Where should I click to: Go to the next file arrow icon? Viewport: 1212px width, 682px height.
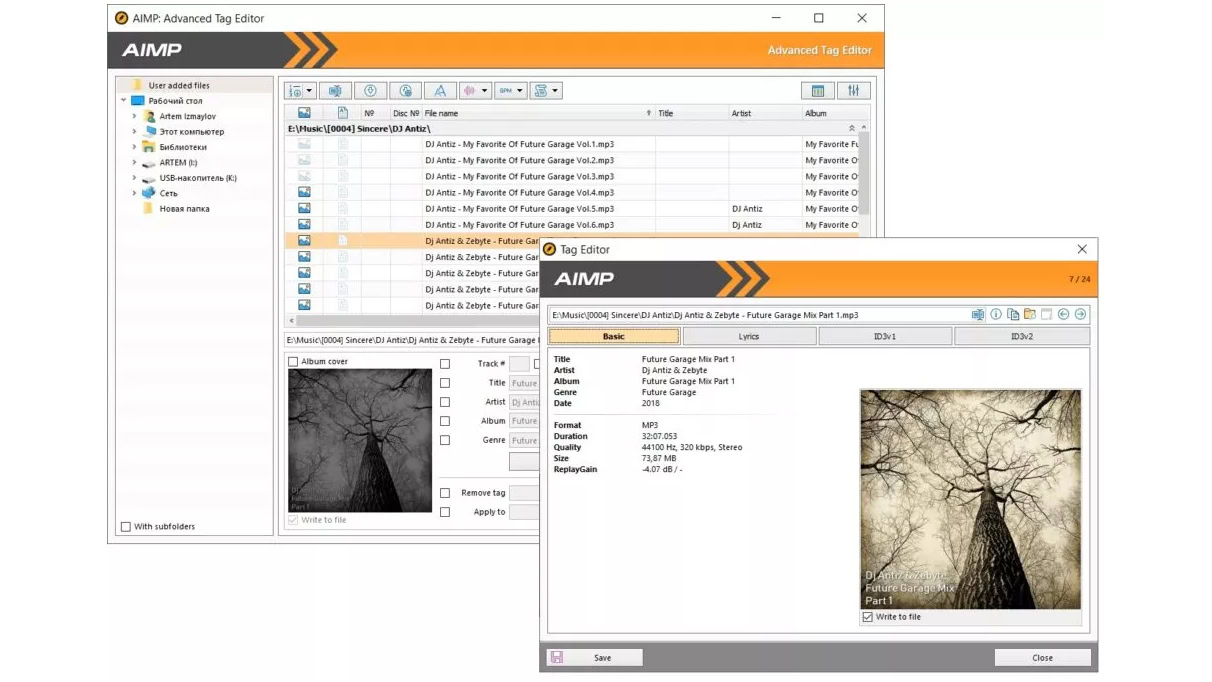pyautogui.click(x=1080, y=315)
